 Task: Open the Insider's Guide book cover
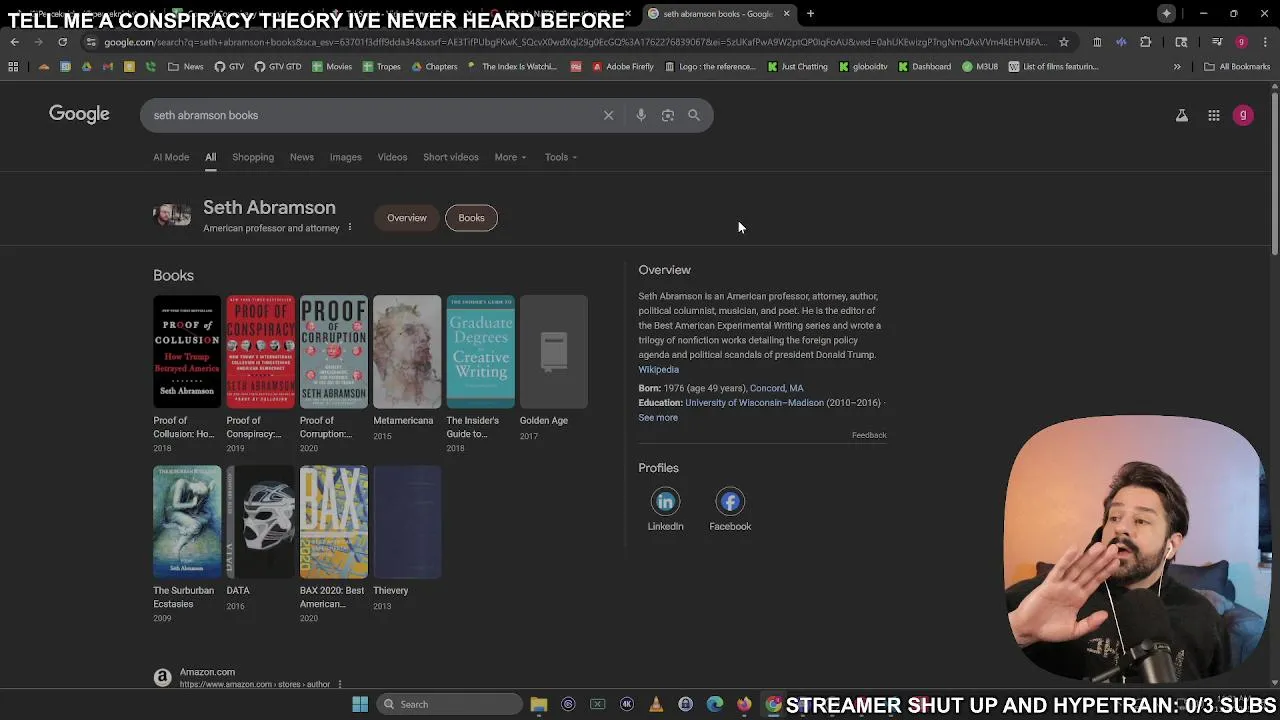[480, 352]
